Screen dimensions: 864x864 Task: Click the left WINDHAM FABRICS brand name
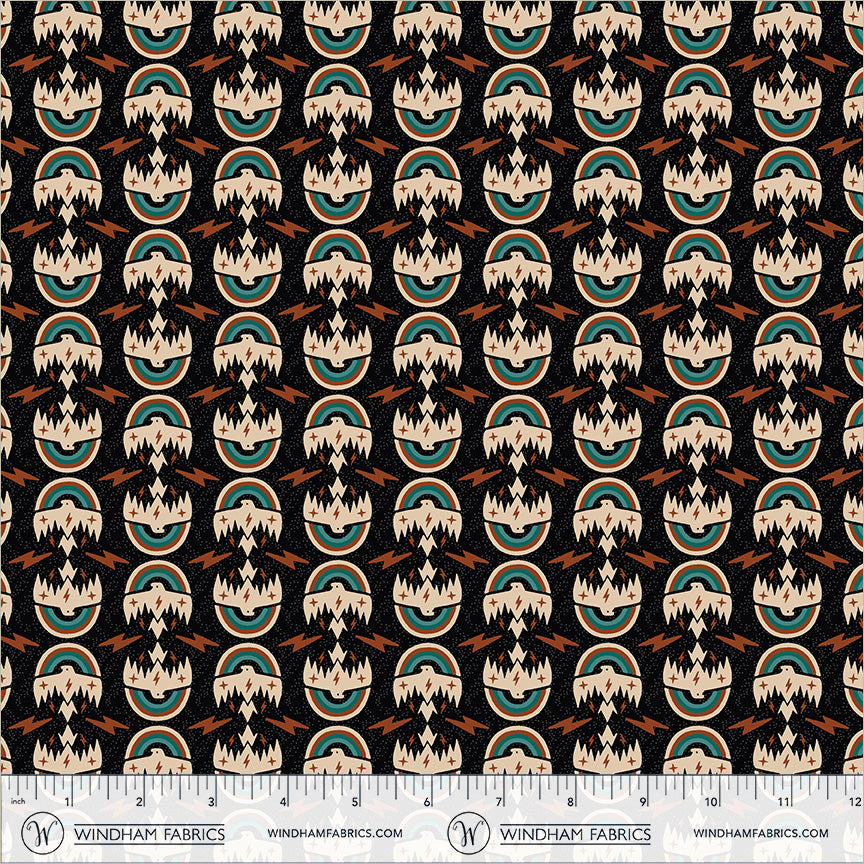pyautogui.click(x=149, y=833)
